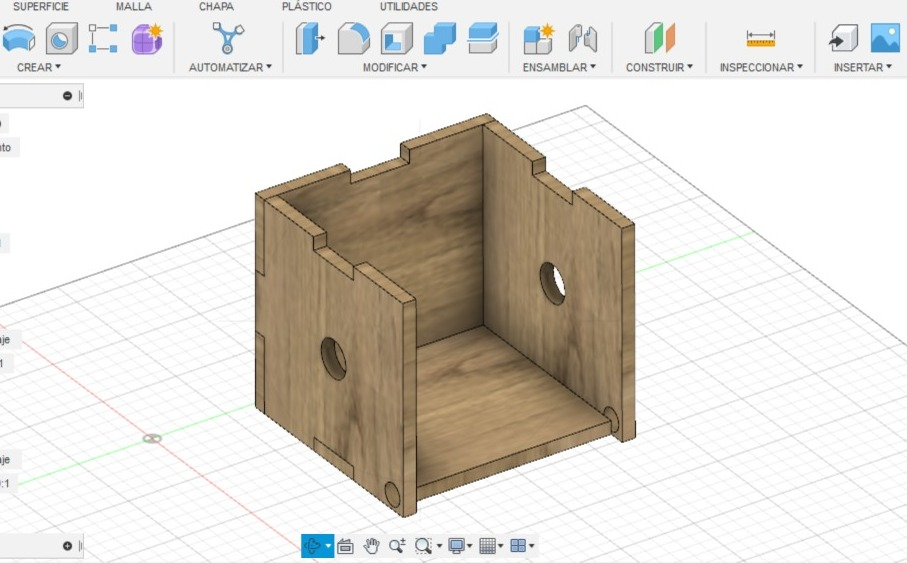
Task: Select the circular hole on the front panel
Action: (334, 359)
